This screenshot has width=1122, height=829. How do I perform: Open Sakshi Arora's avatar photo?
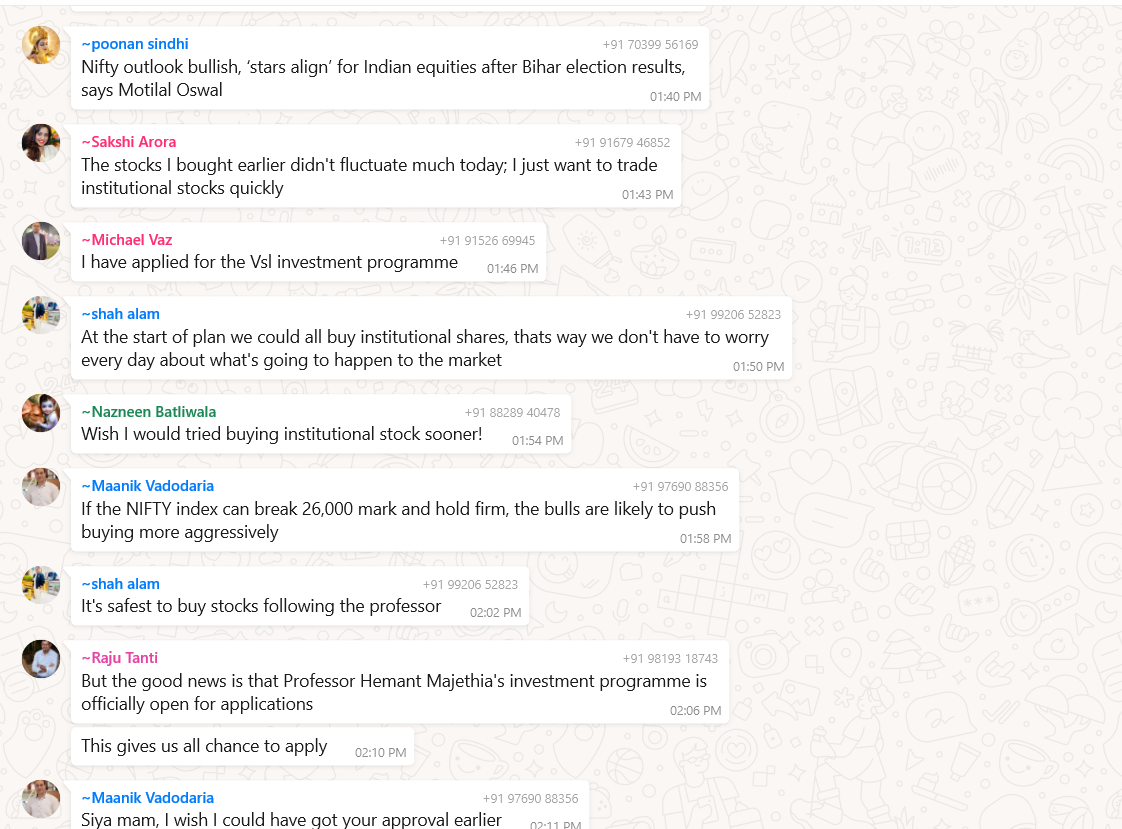tap(41, 143)
